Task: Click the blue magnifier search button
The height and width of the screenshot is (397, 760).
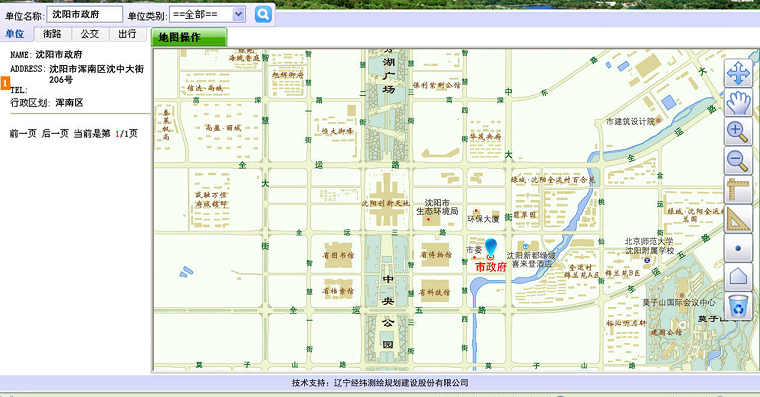Action: coord(263,15)
